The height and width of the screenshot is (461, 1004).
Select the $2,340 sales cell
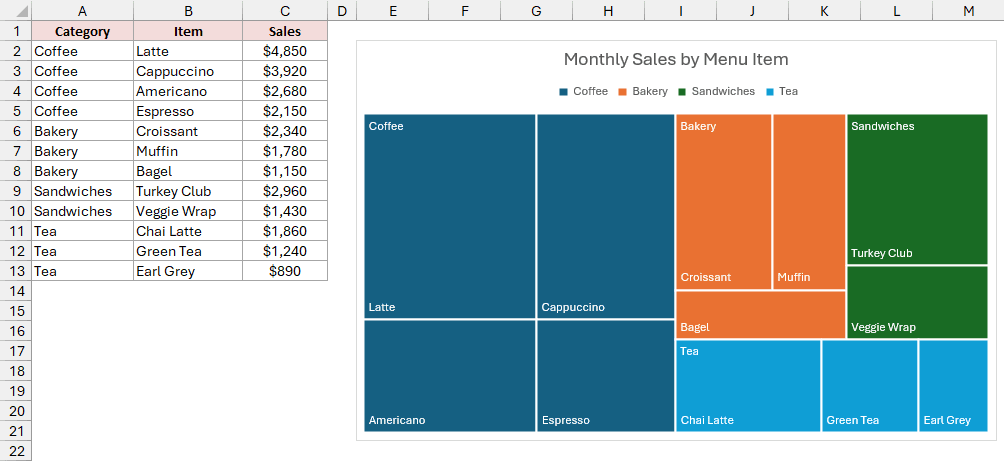[285, 131]
